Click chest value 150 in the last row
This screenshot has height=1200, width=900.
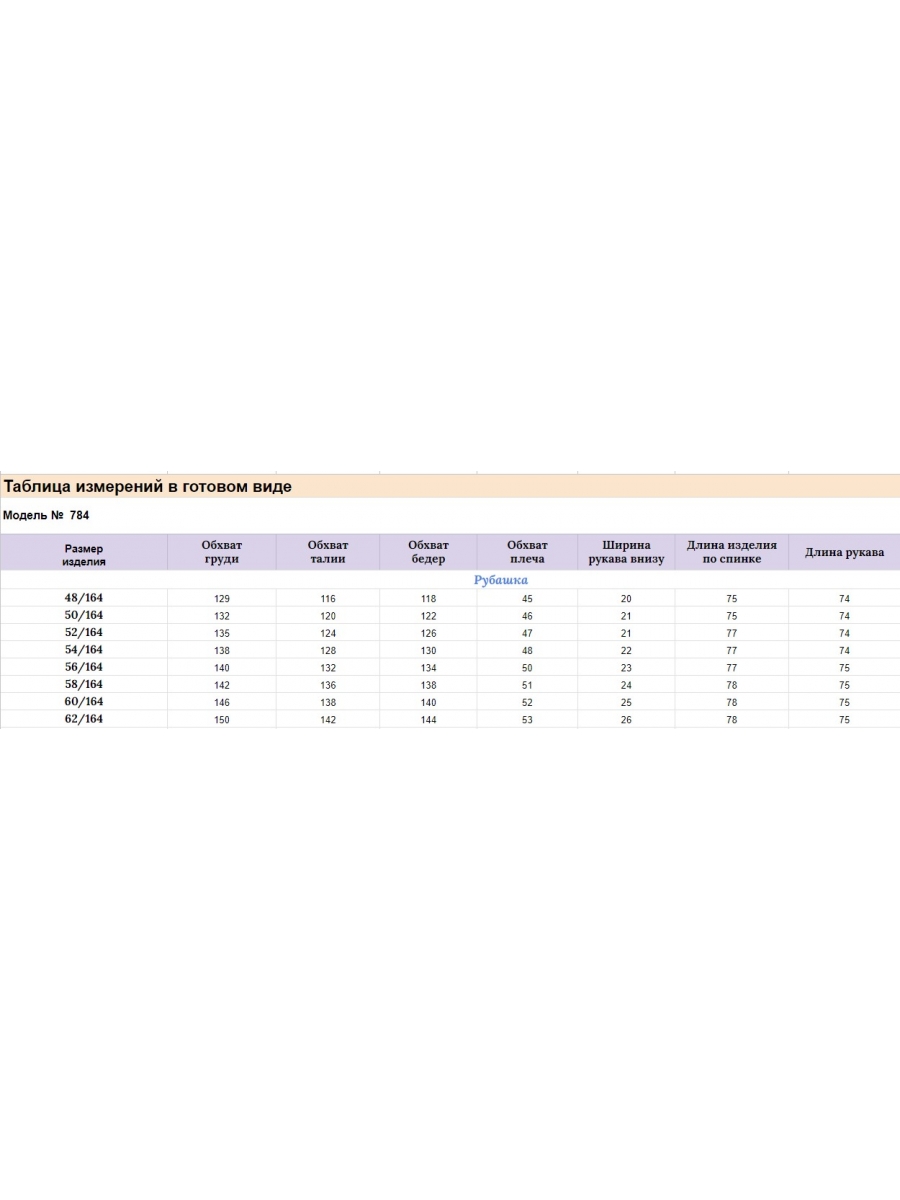(x=222, y=720)
